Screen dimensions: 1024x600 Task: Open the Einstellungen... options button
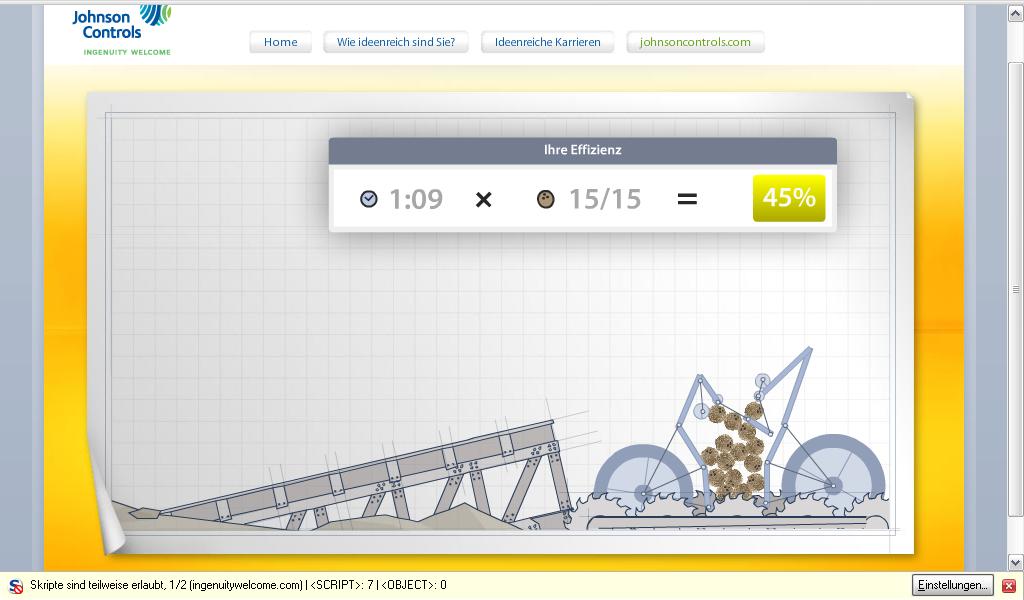pyautogui.click(x=952, y=585)
